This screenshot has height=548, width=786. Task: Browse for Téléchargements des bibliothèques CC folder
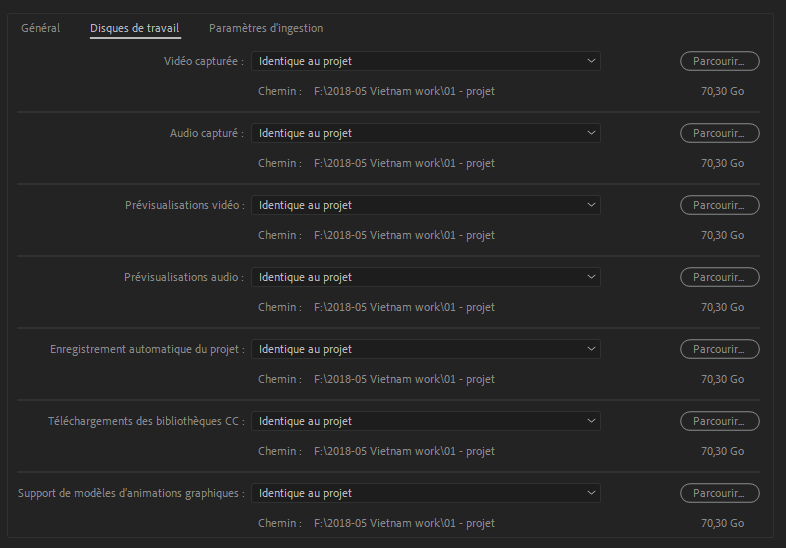[719, 421]
